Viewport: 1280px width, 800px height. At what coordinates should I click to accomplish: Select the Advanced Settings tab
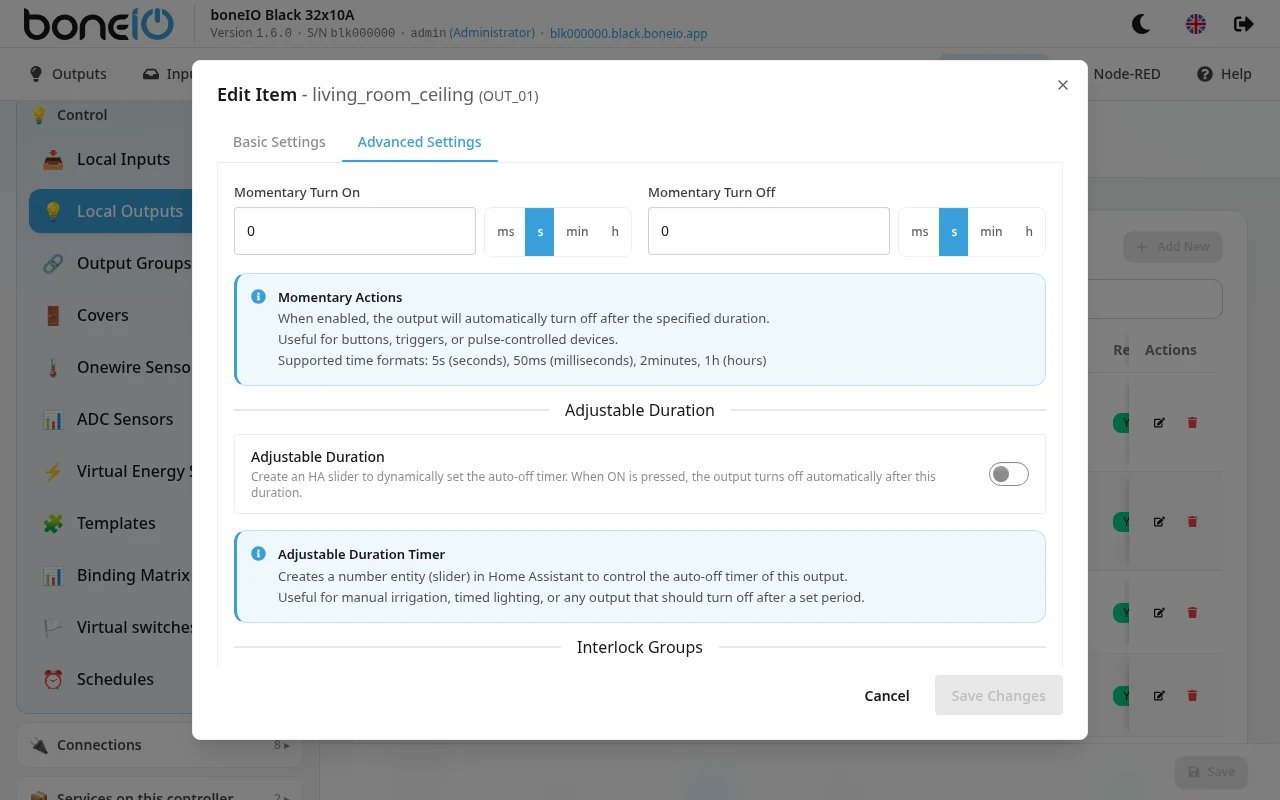(420, 142)
